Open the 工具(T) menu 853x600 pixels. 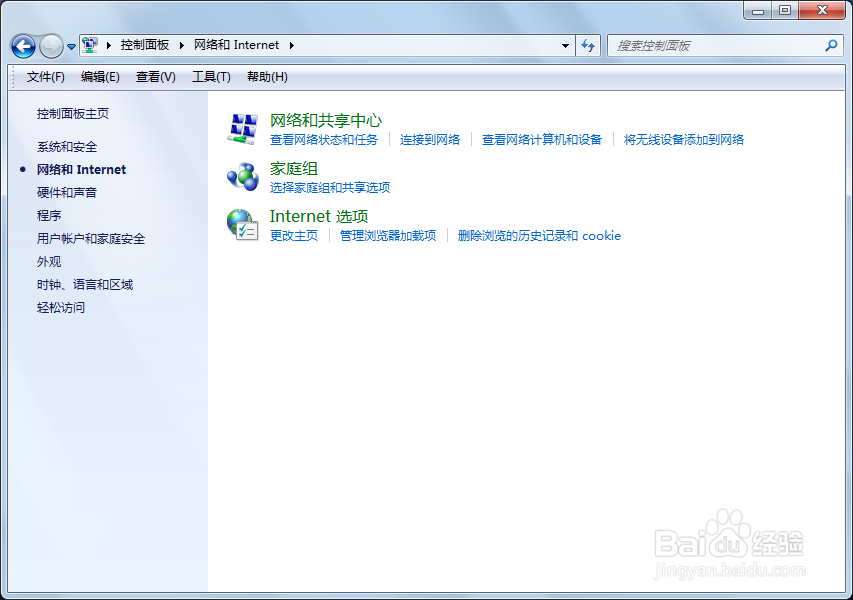click(211, 77)
